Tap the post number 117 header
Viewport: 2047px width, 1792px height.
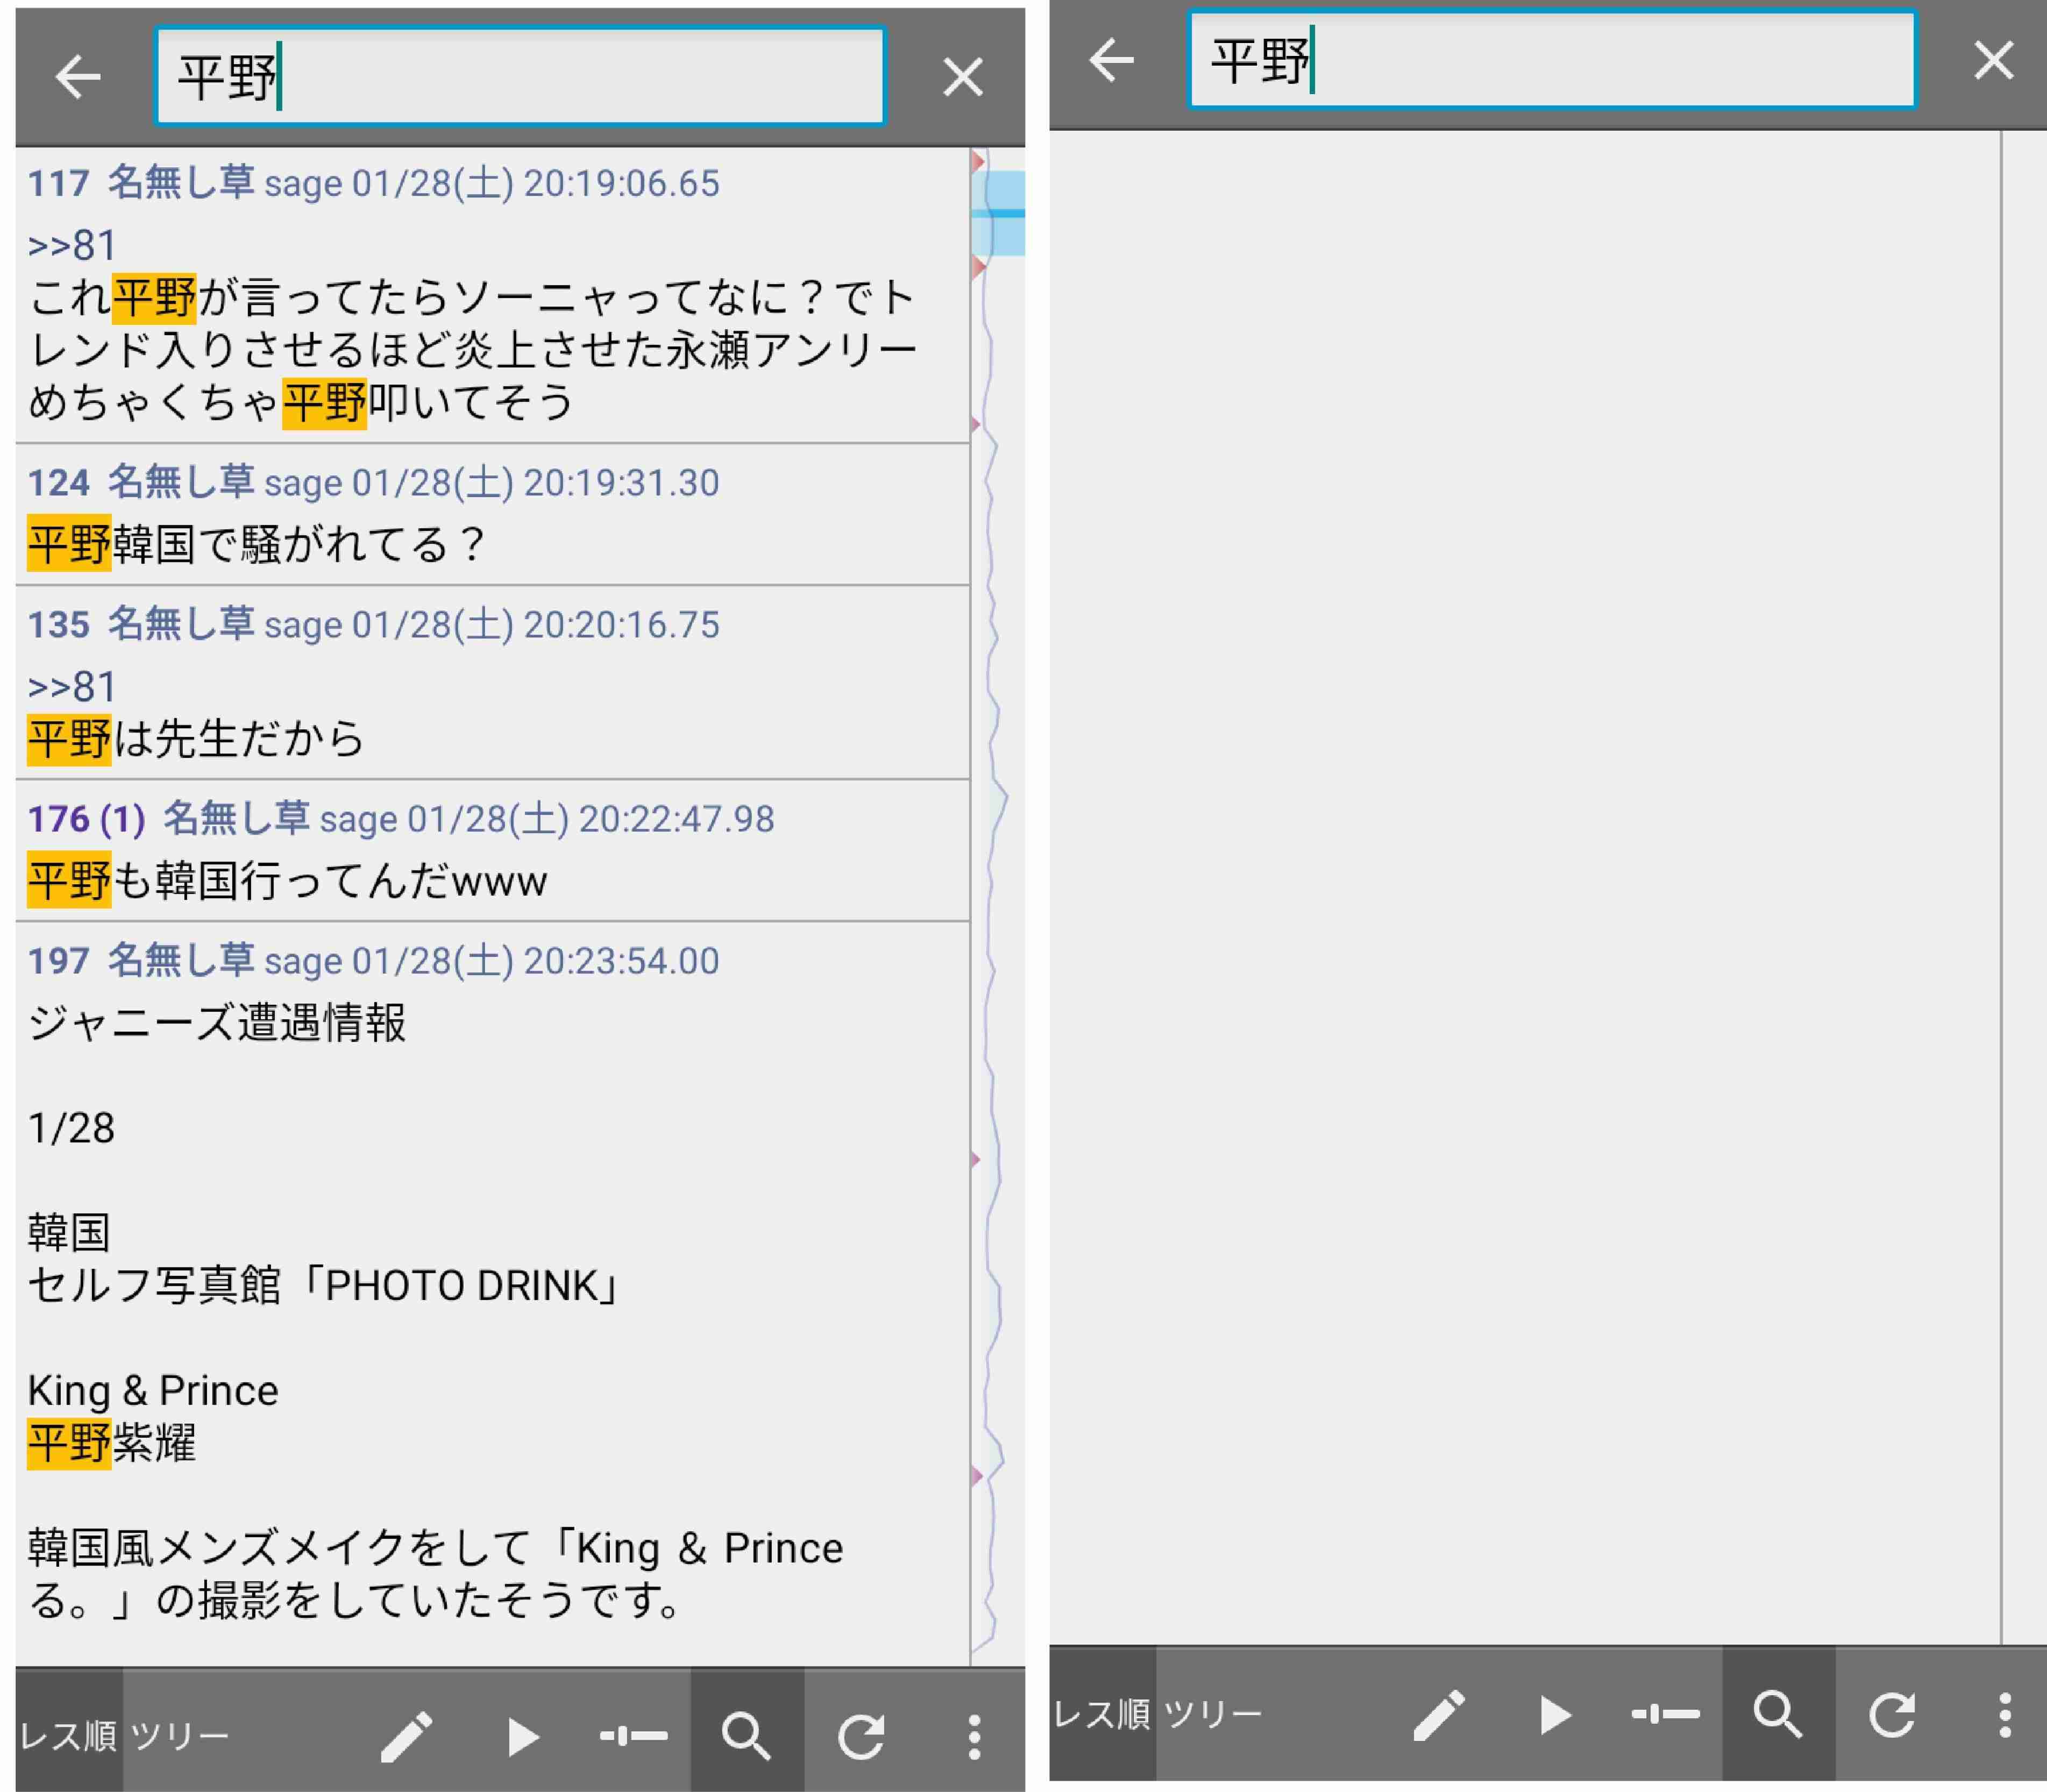(x=58, y=184)
